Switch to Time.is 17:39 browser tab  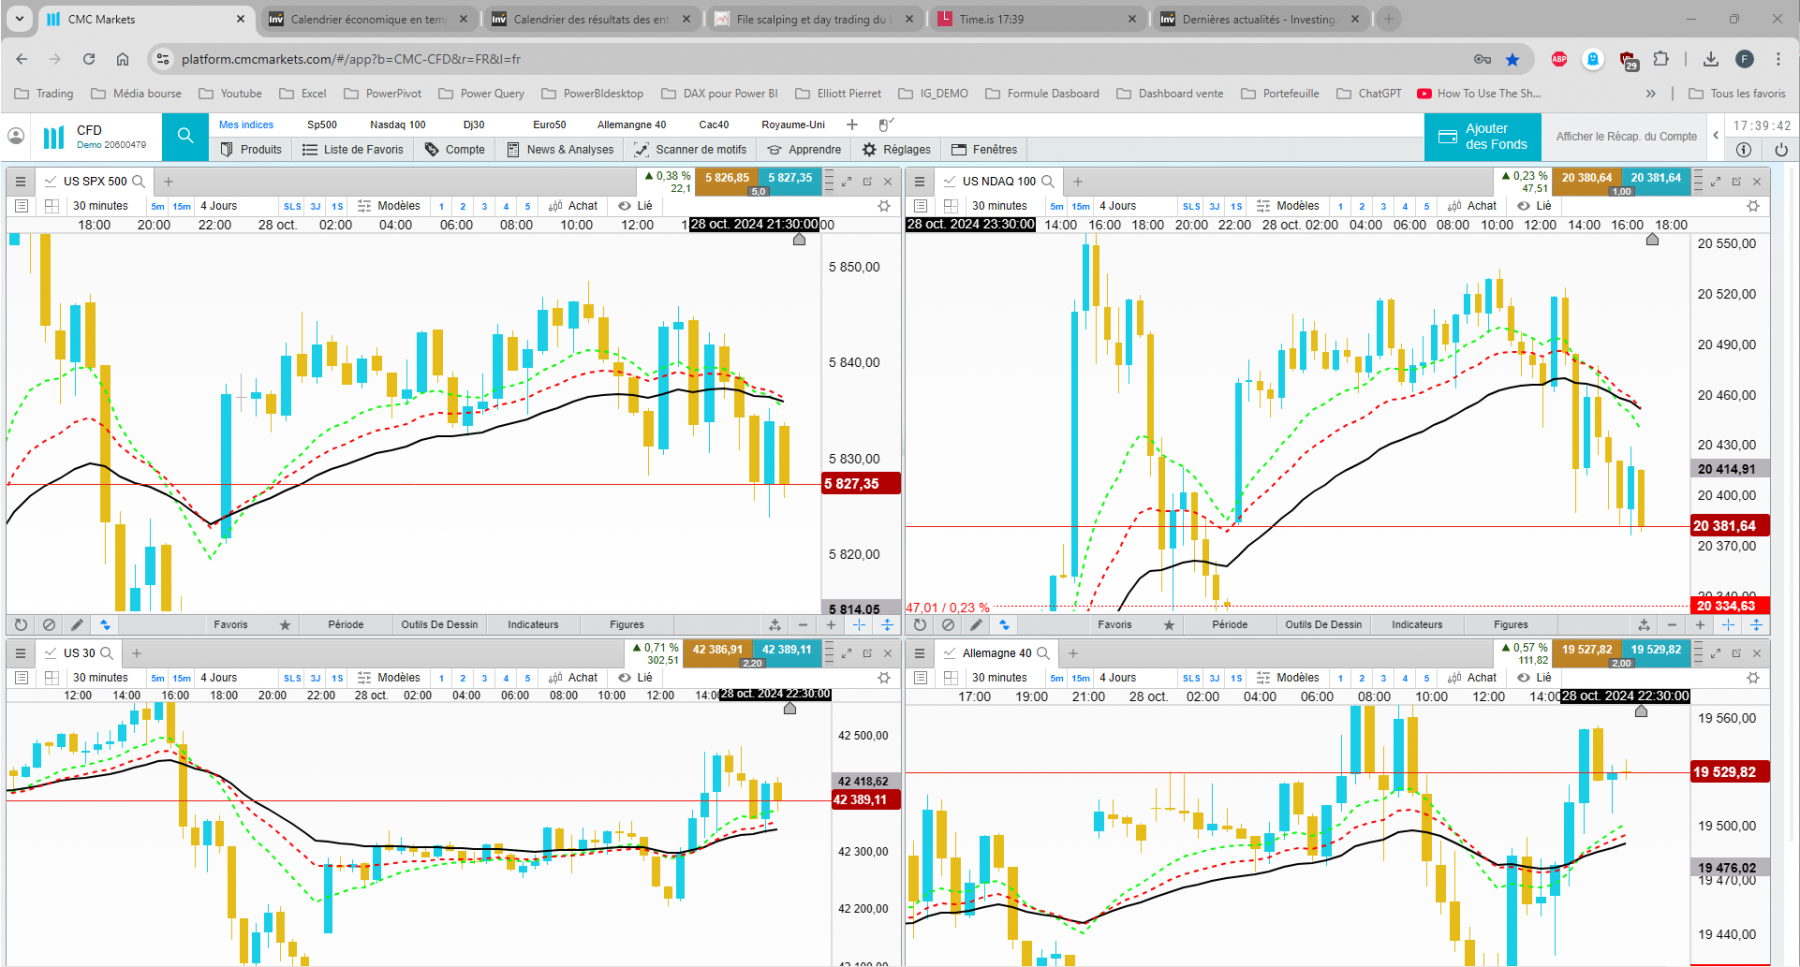click(x=1038, y=19)
